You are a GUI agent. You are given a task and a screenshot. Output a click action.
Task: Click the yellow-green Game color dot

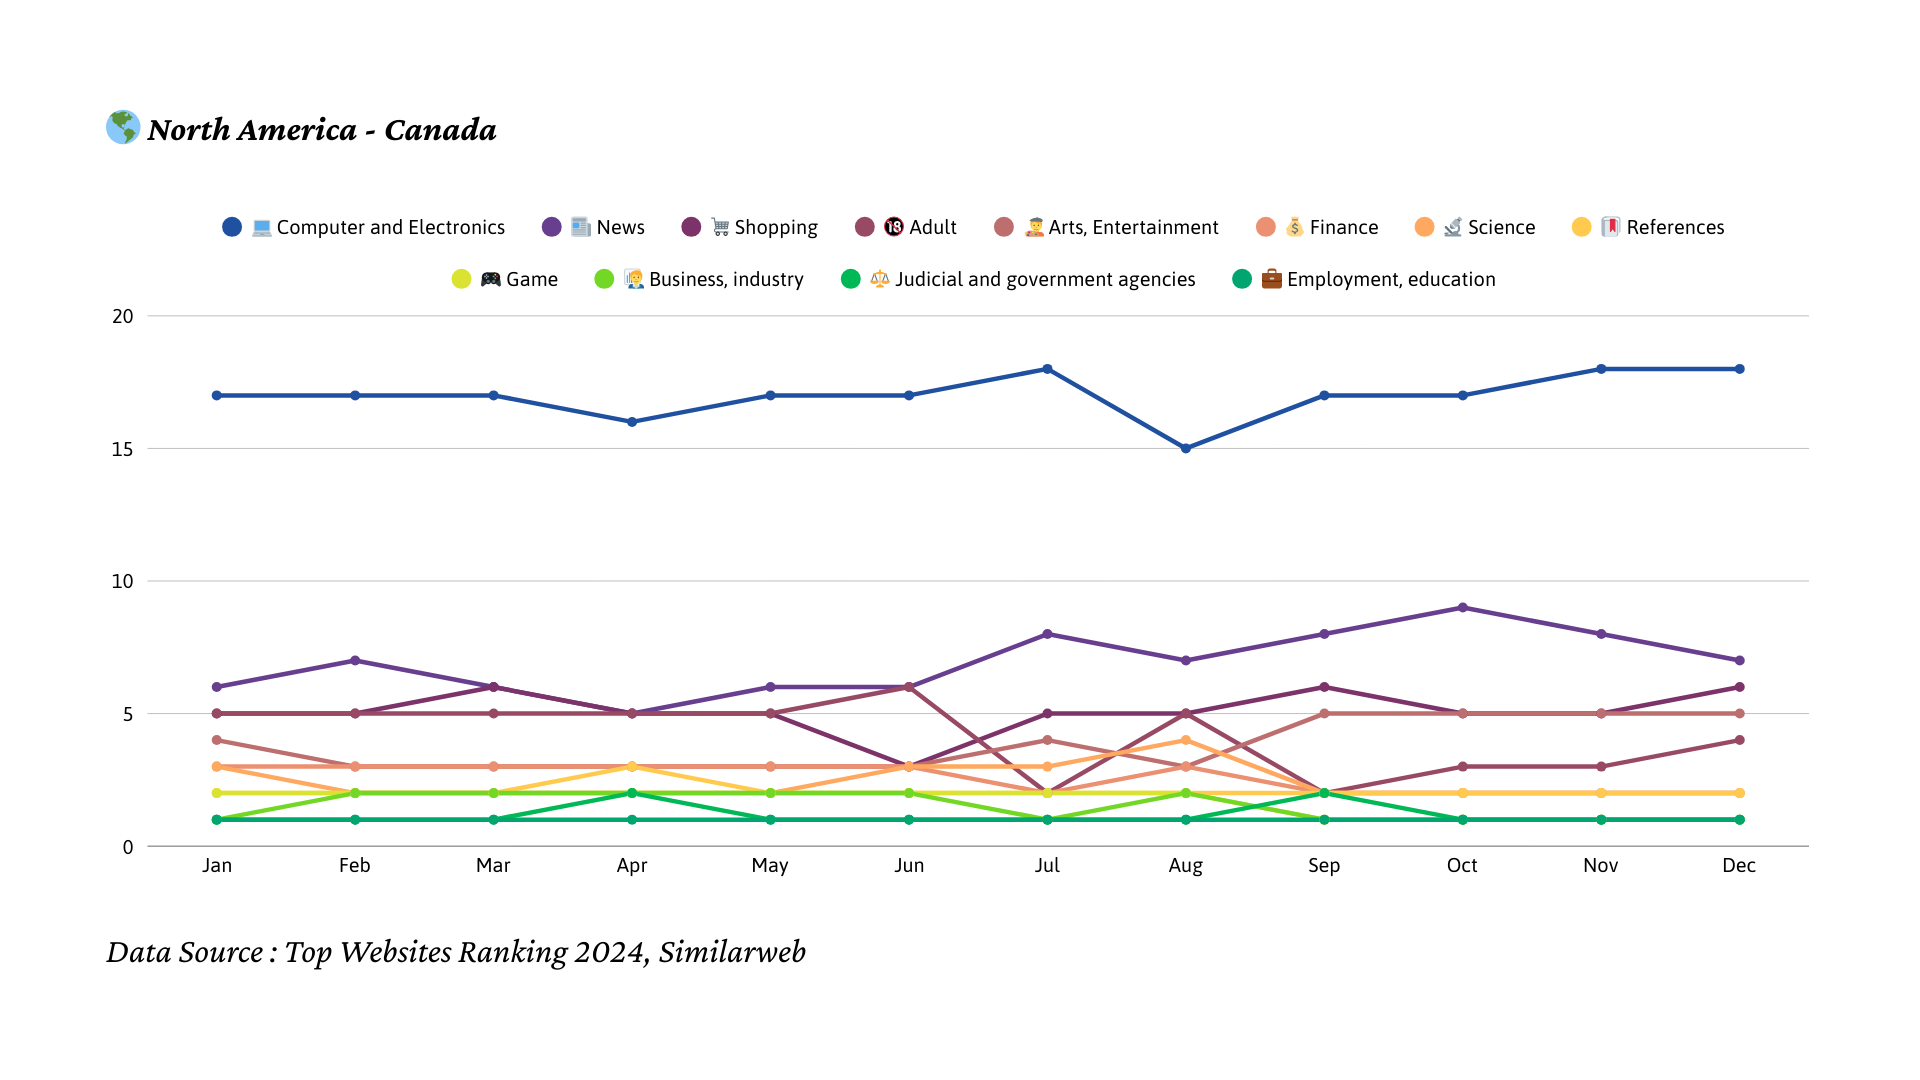(x=461, y=279)
